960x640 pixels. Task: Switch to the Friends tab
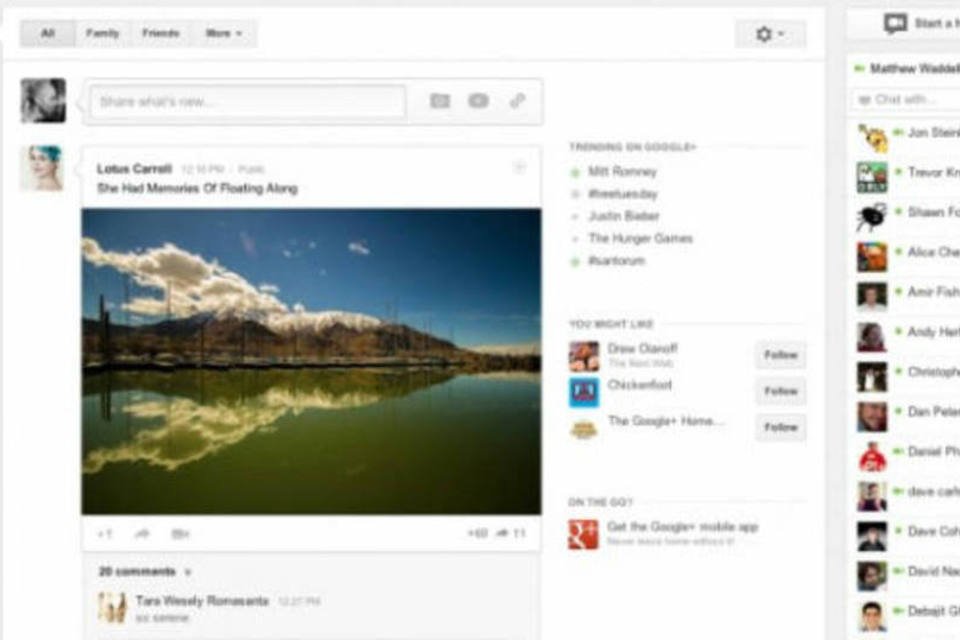pos(160,32)
